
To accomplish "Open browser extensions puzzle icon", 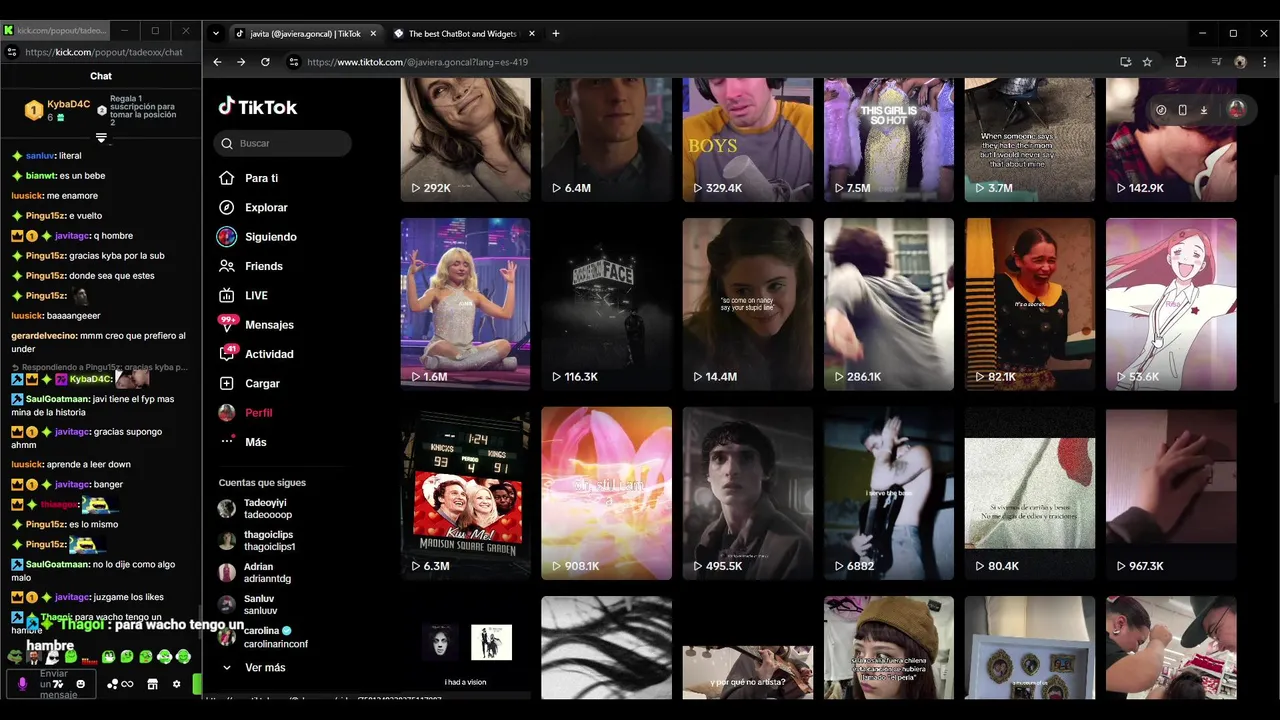I will coord(1181,62).
